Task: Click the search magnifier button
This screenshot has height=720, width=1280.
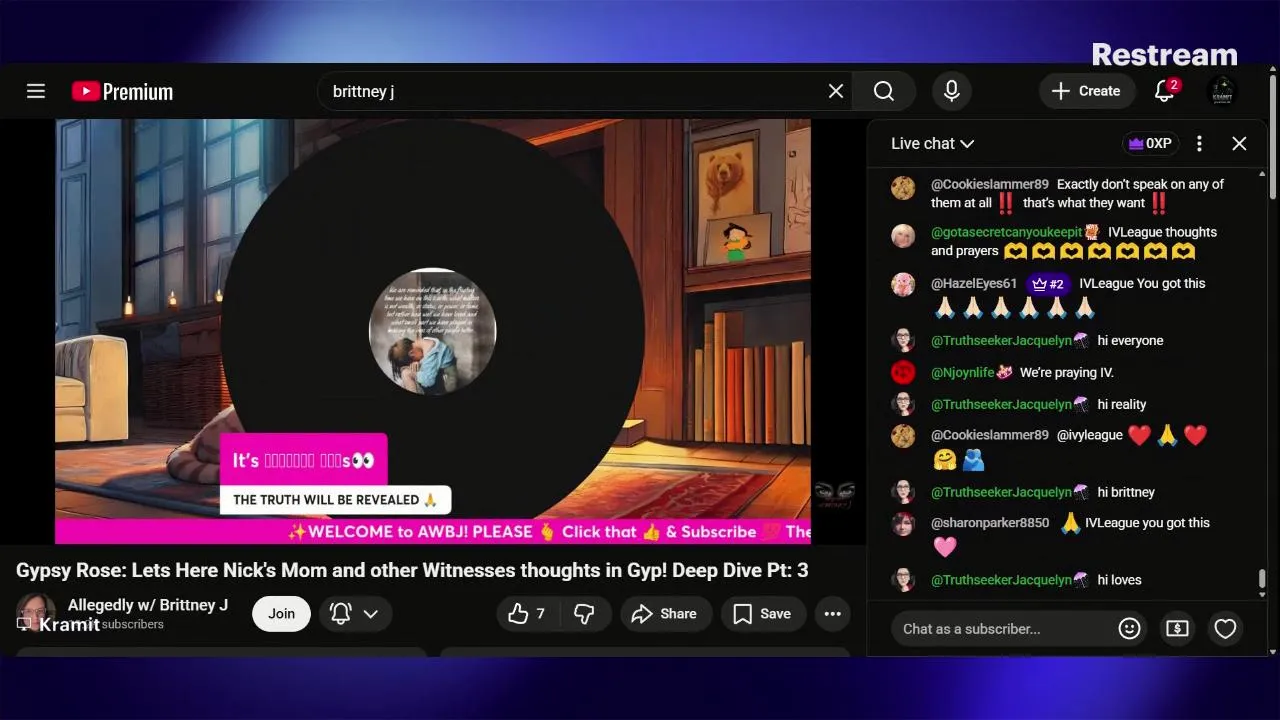Action: pyautogui.click(x=884, y=91)
